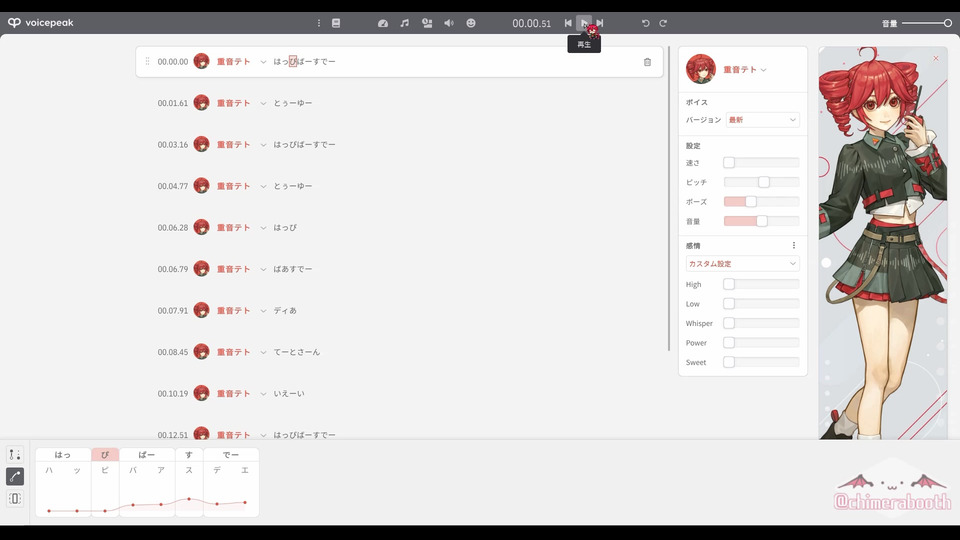Click the text とぅーゆー on 00.01.61 line
The width and height of the screenshot is (960, 540).
[x=293, y=103]
